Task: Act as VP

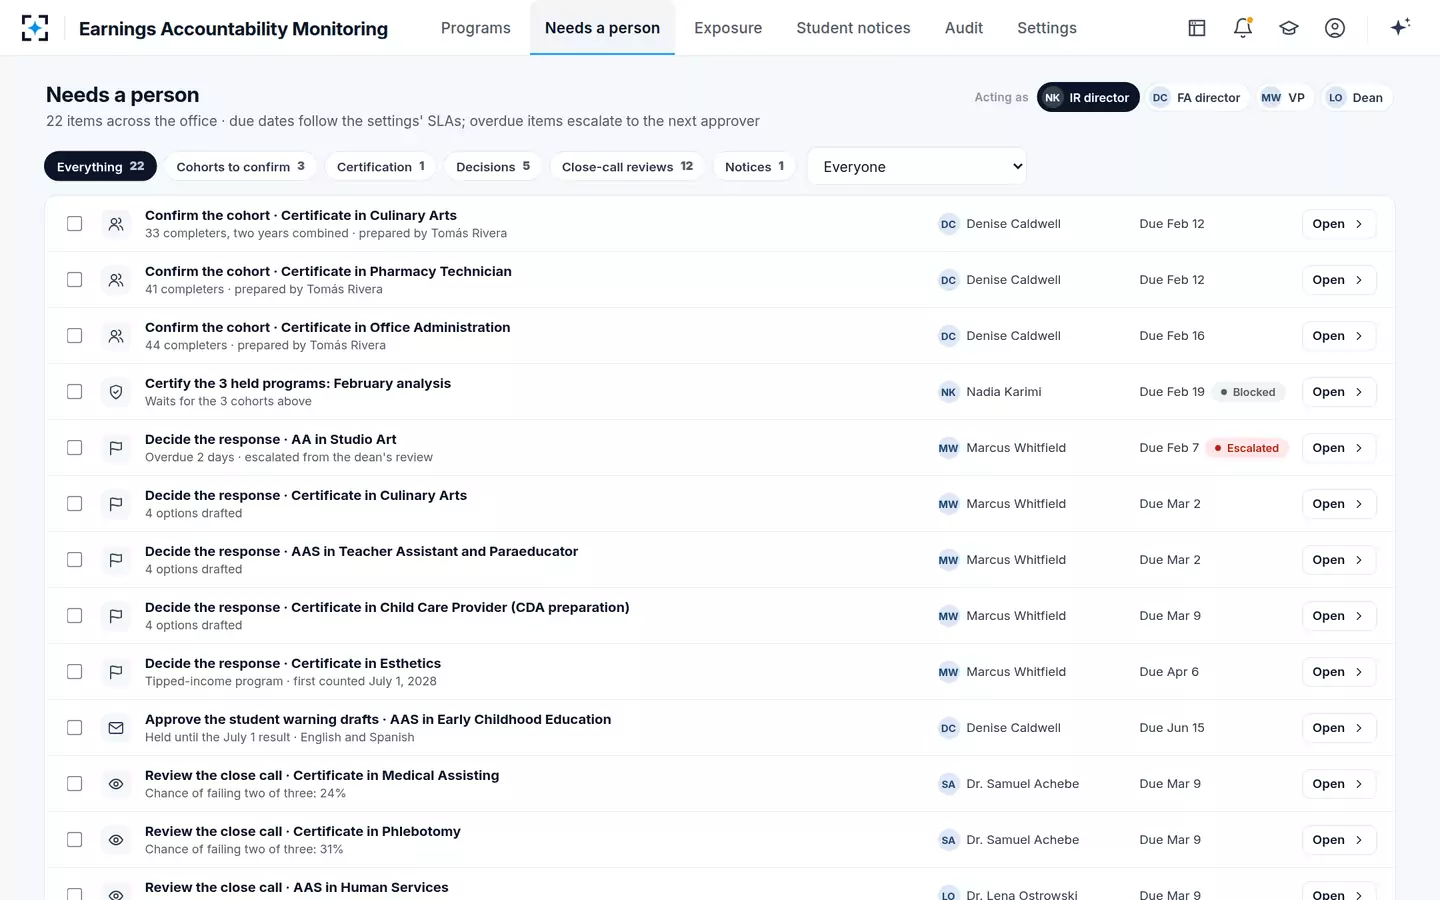Action: (1283, 98)
